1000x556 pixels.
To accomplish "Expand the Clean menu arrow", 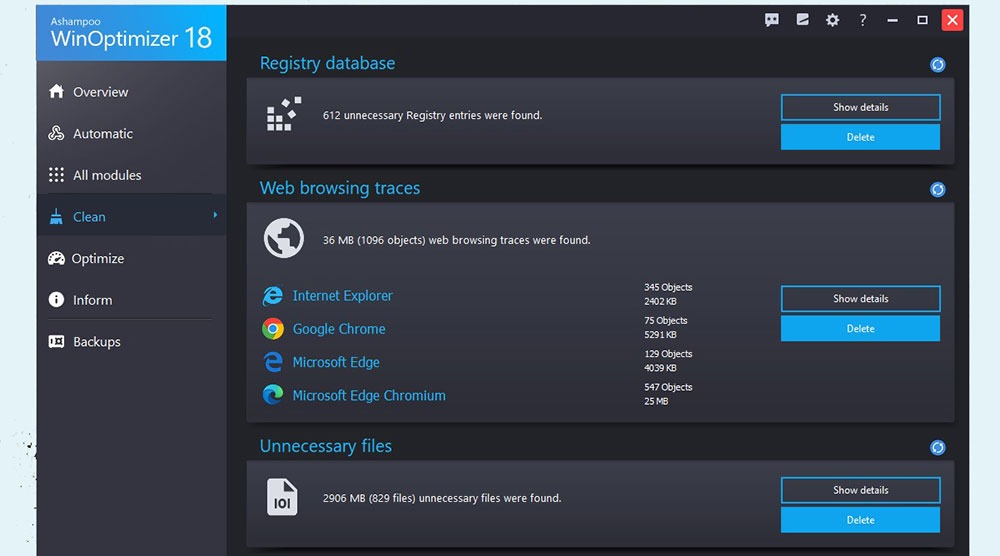I will point(215,216).
